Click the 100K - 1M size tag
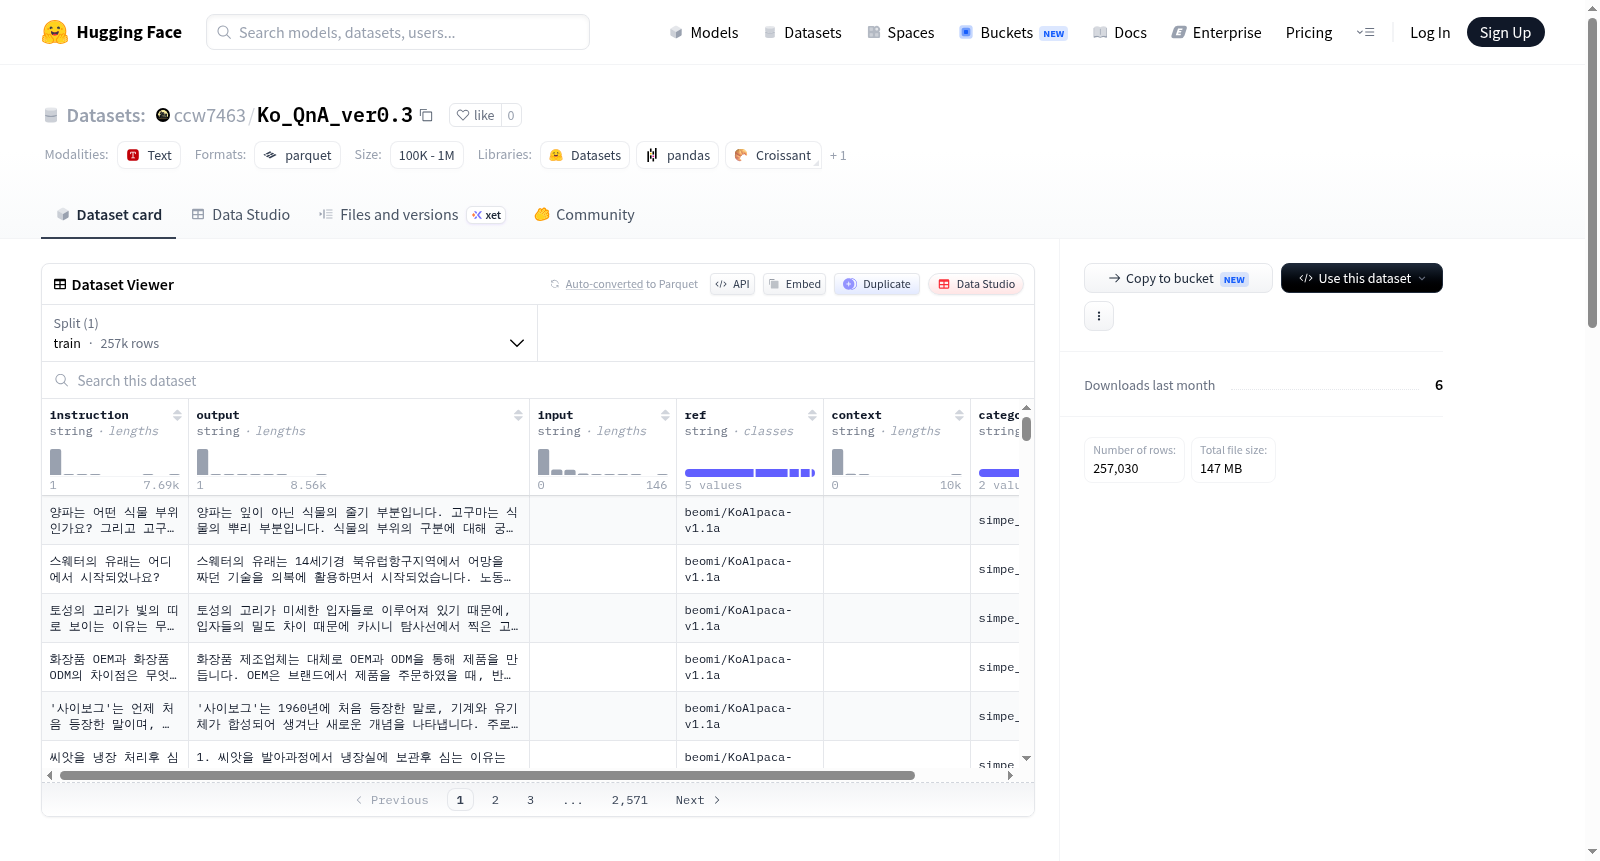 pos(426,155)
